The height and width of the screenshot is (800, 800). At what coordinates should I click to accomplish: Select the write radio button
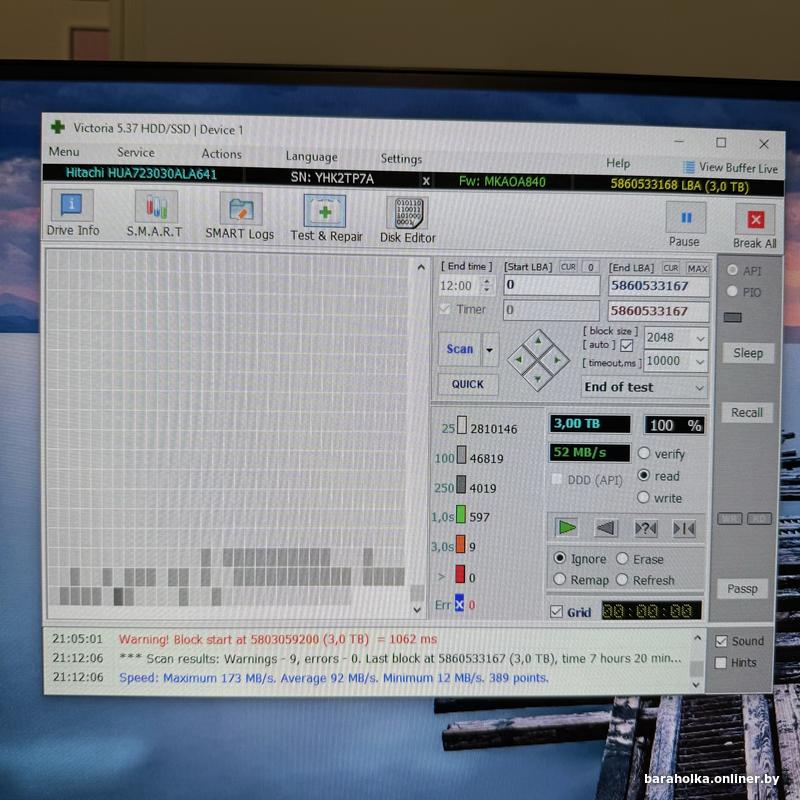[643, 497]
